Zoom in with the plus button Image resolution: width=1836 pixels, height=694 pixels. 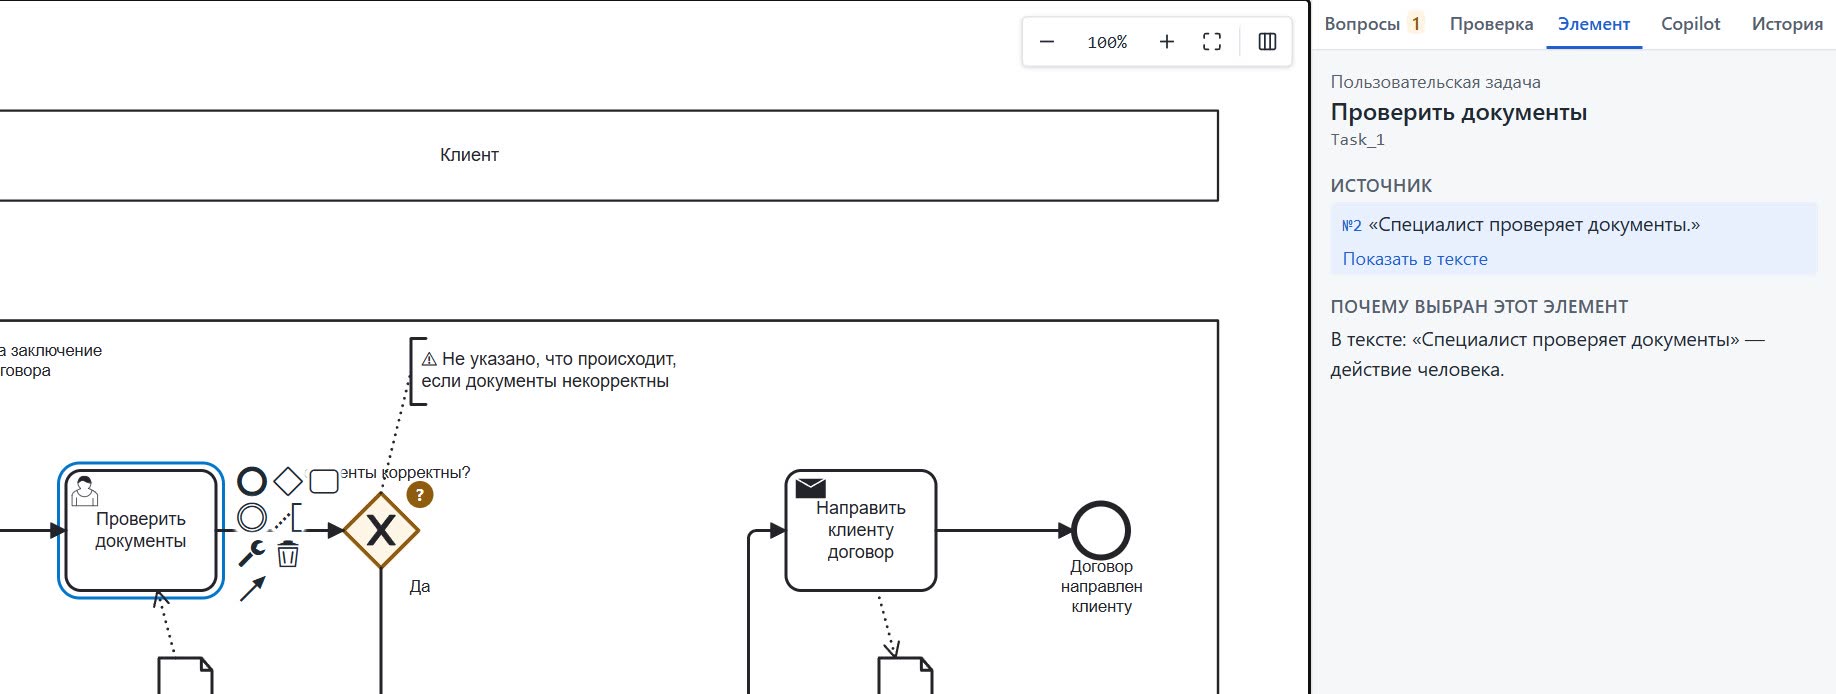tap(1166, 42)
